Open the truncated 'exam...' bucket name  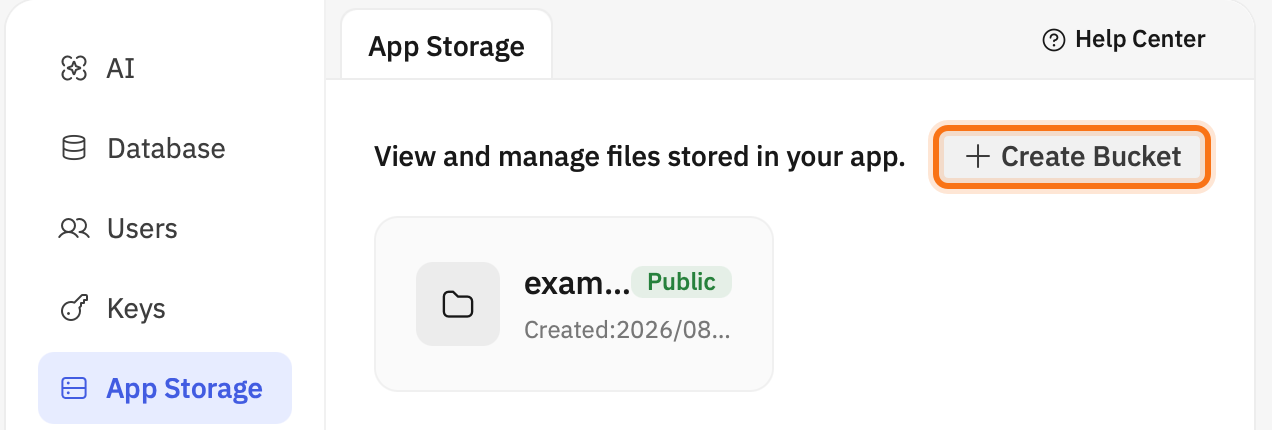tap(578, 283)
